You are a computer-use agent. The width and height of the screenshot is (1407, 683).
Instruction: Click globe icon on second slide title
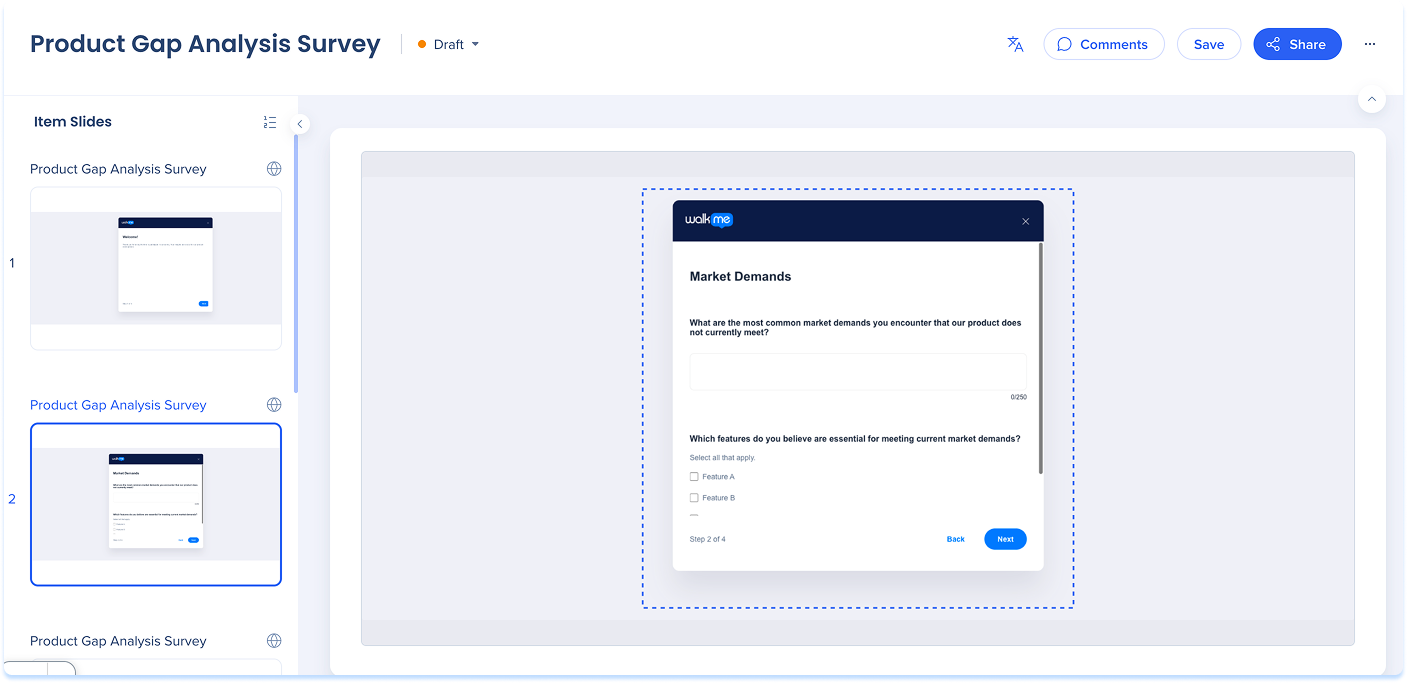(274, 405)
